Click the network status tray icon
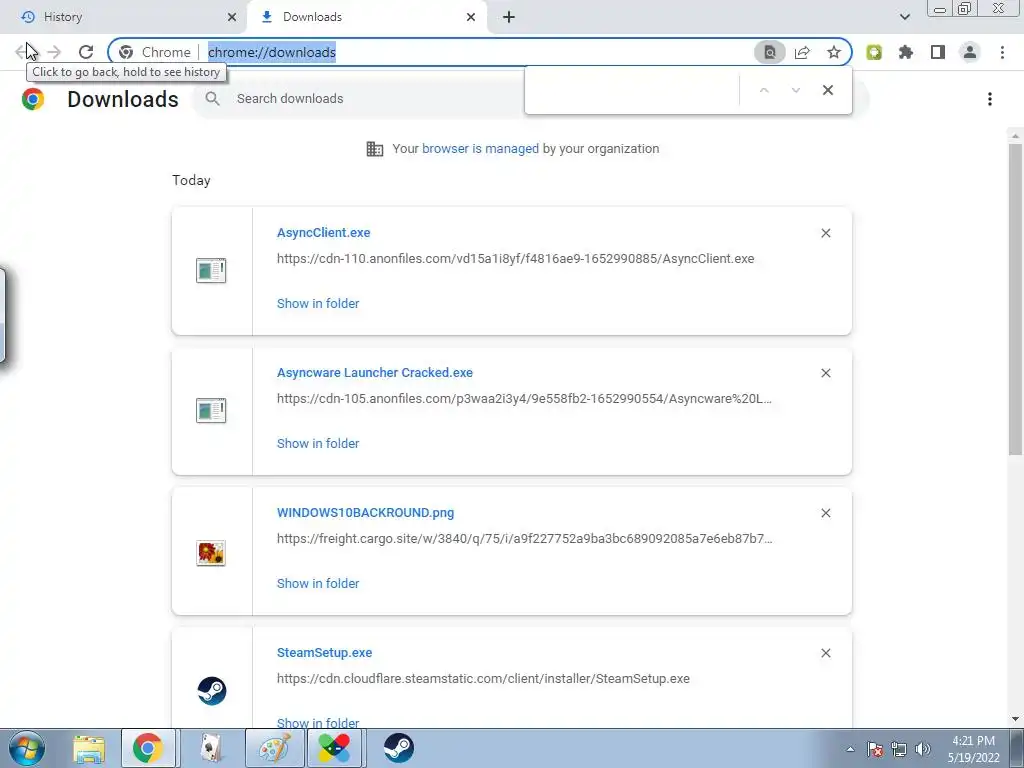The height and width of the screenshot is (768, 1024). pos(899,749)
